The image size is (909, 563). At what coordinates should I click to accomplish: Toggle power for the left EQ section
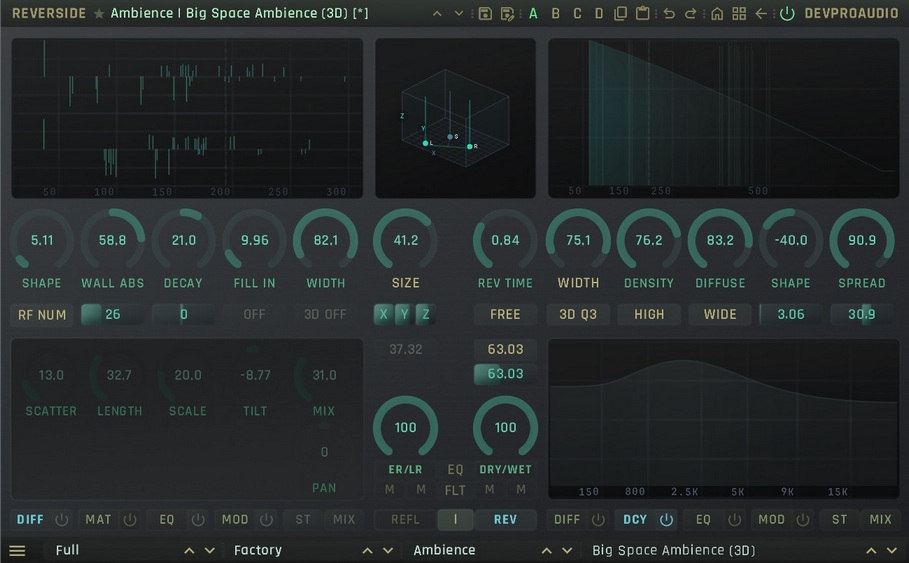click(x=198, y=520)
